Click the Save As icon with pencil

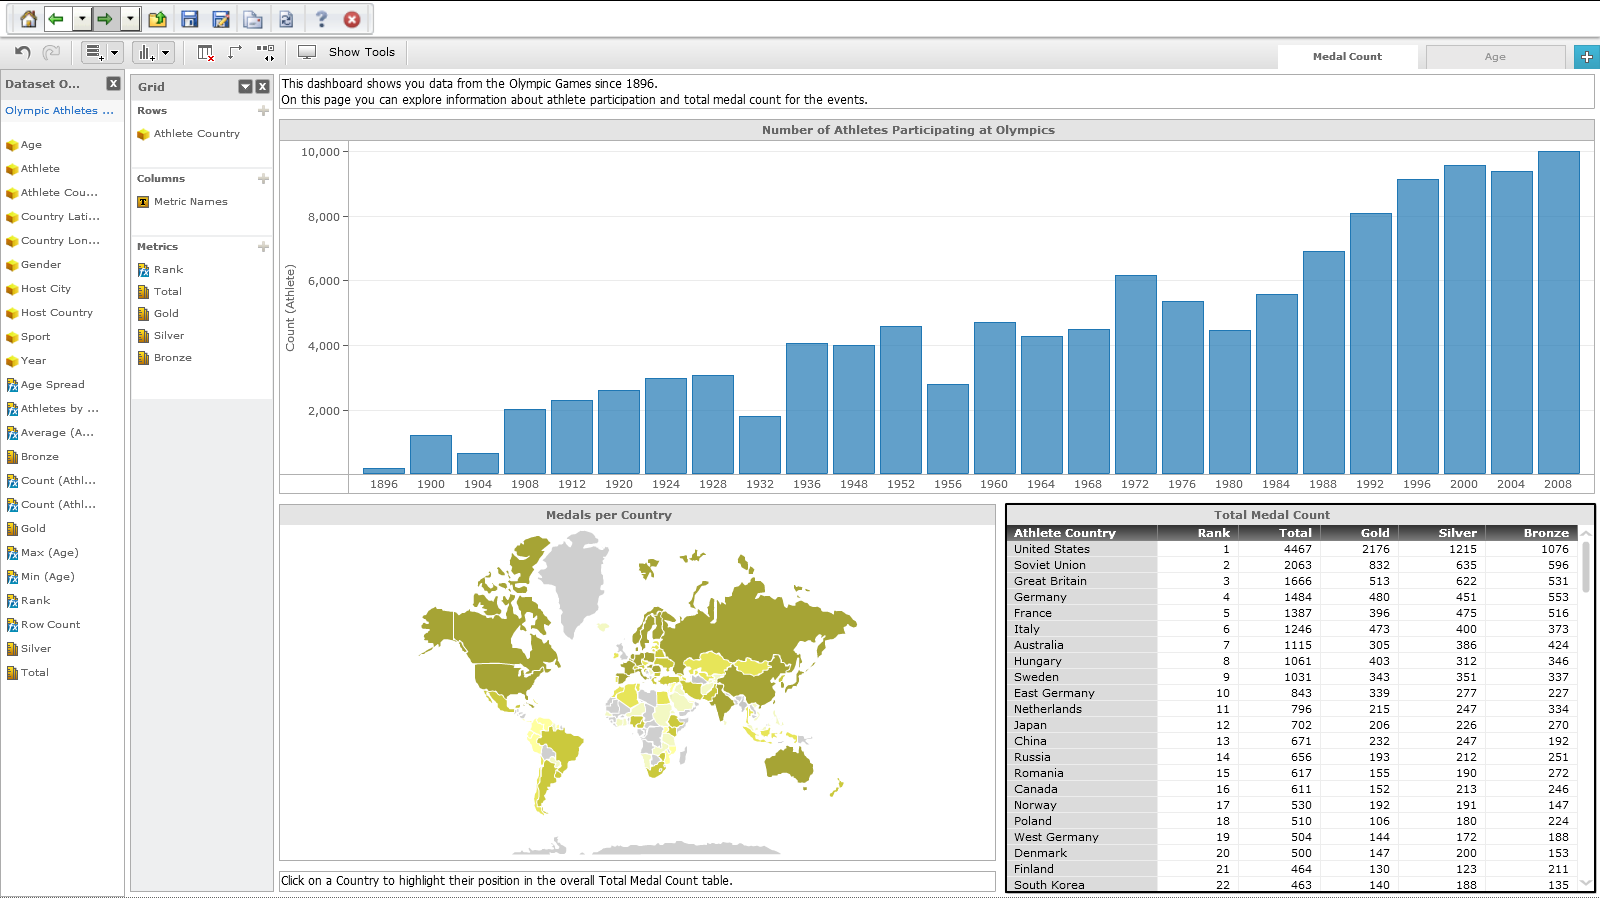point(221,19)
